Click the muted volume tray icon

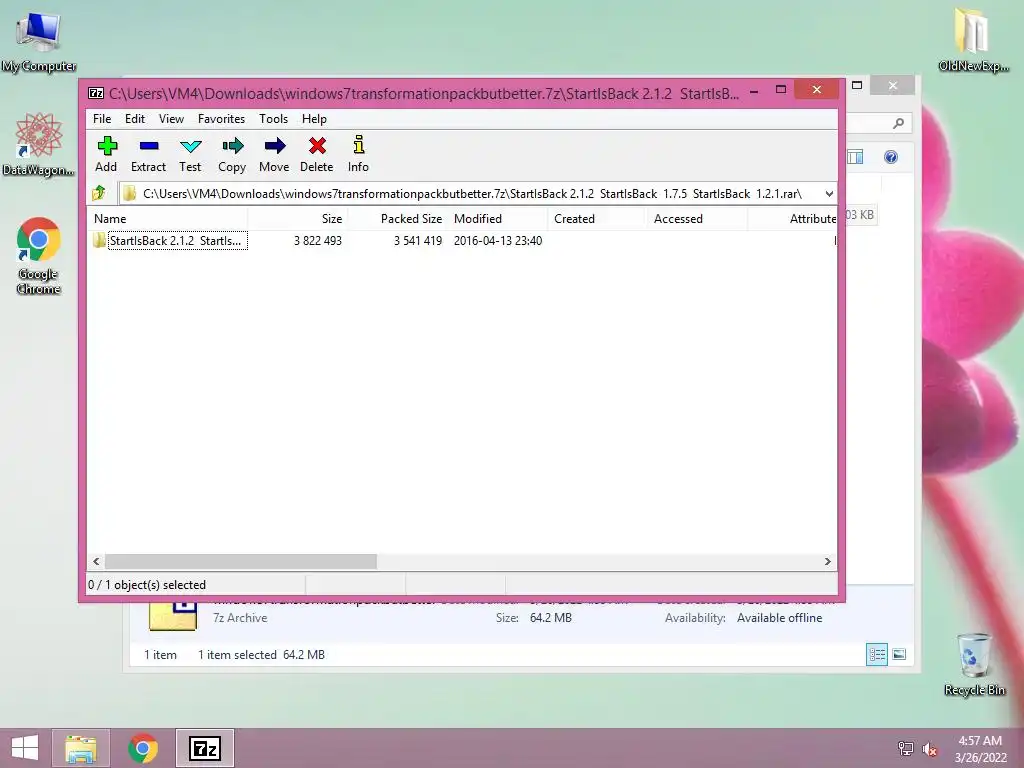coord(930,749)
